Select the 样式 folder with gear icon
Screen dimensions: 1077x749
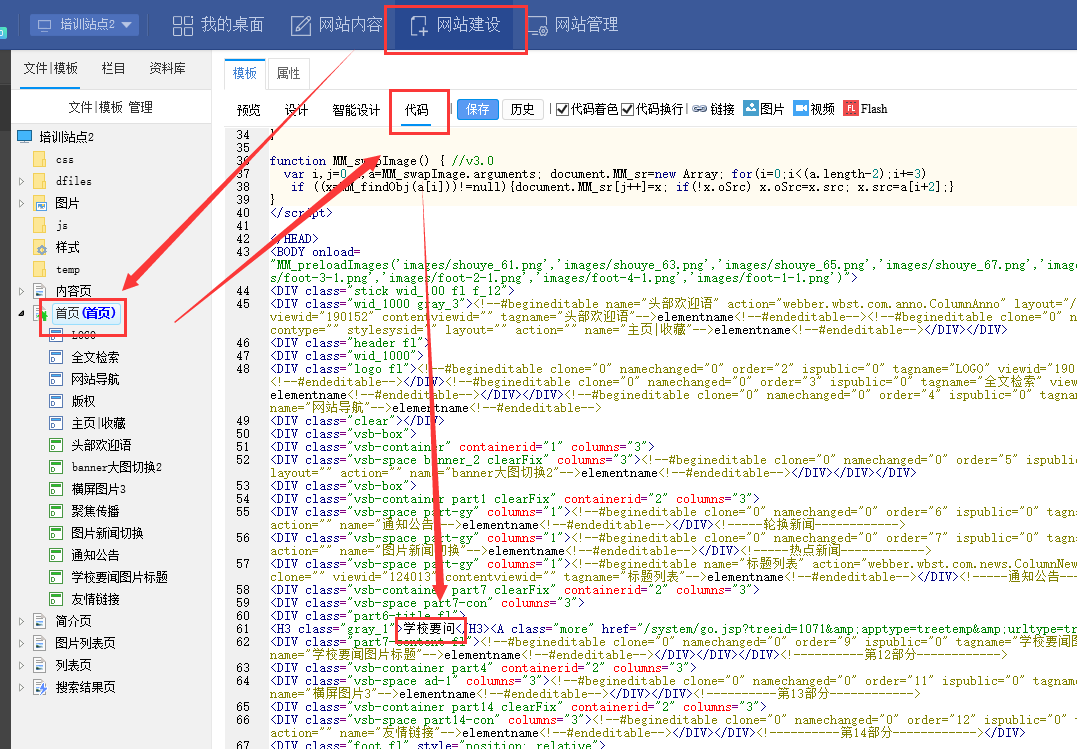click(41, 247)
